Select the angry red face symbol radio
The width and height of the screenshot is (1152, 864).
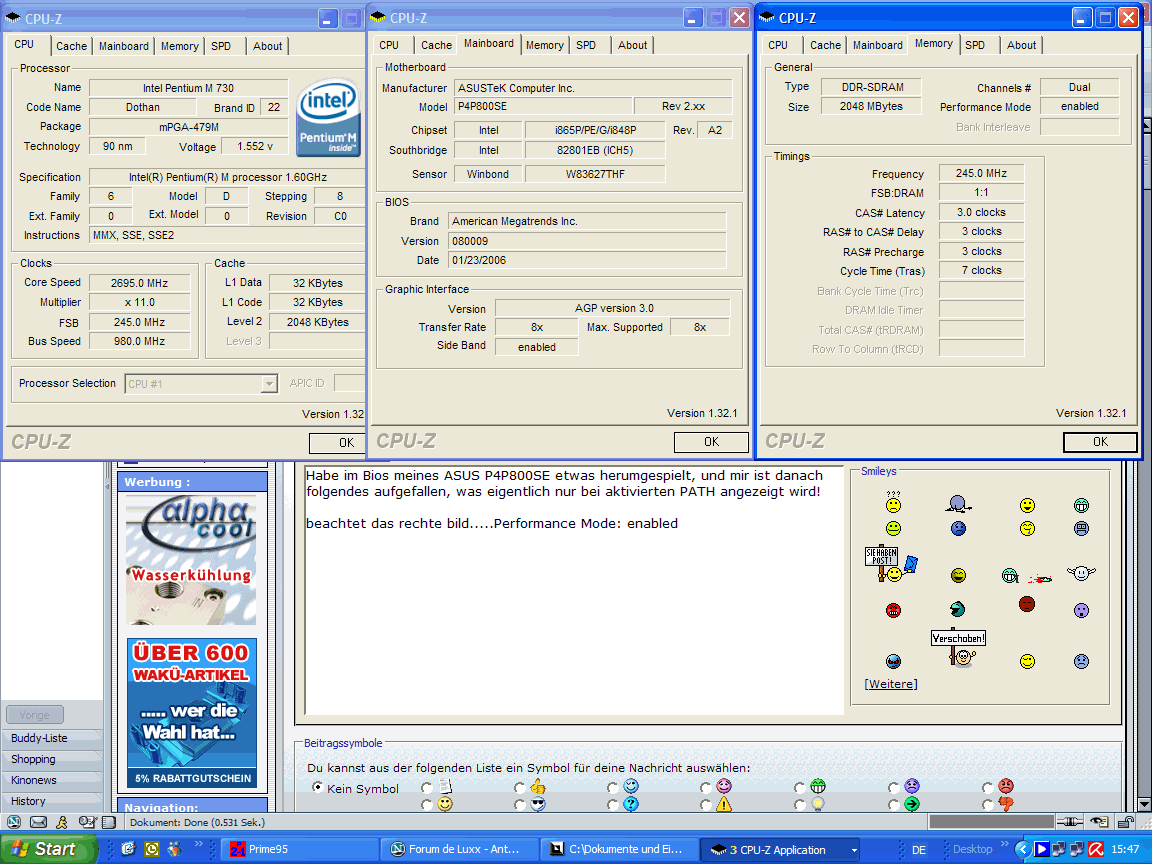tap(988, 788)
